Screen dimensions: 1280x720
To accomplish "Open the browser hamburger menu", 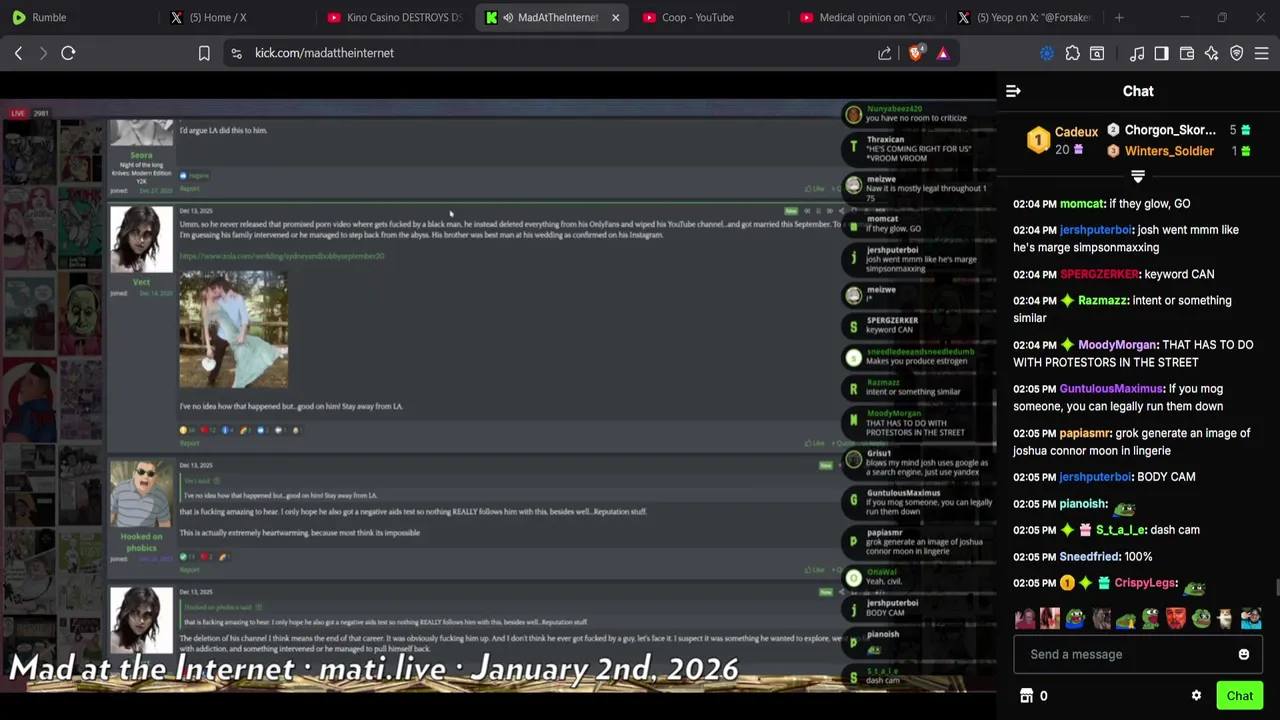I will (1261, 53).
